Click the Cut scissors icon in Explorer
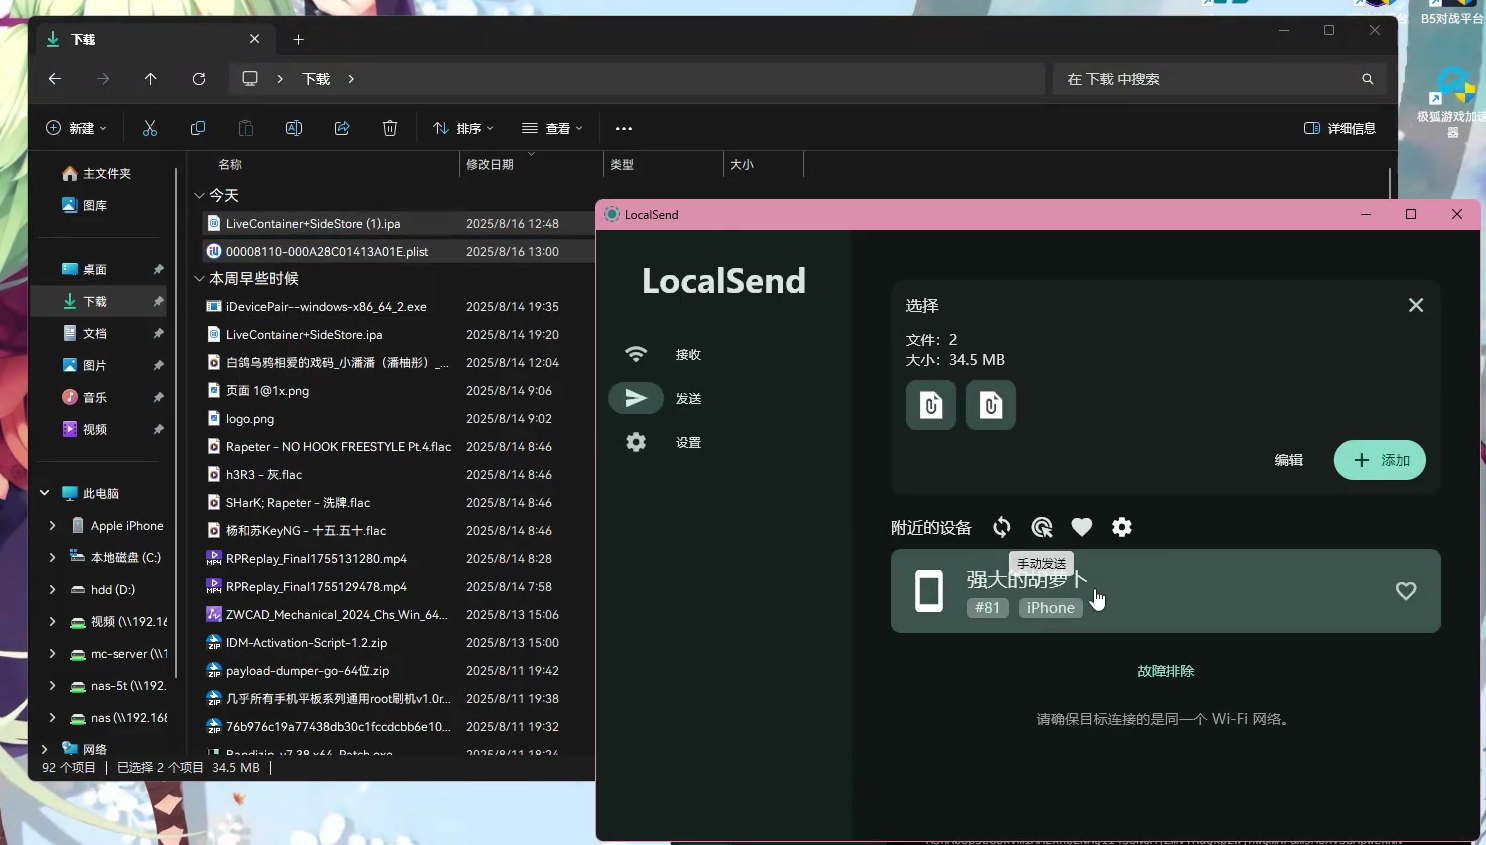The width and height of the screenshot is (1486, 845). pyautogui.click(x=150, y=128)
